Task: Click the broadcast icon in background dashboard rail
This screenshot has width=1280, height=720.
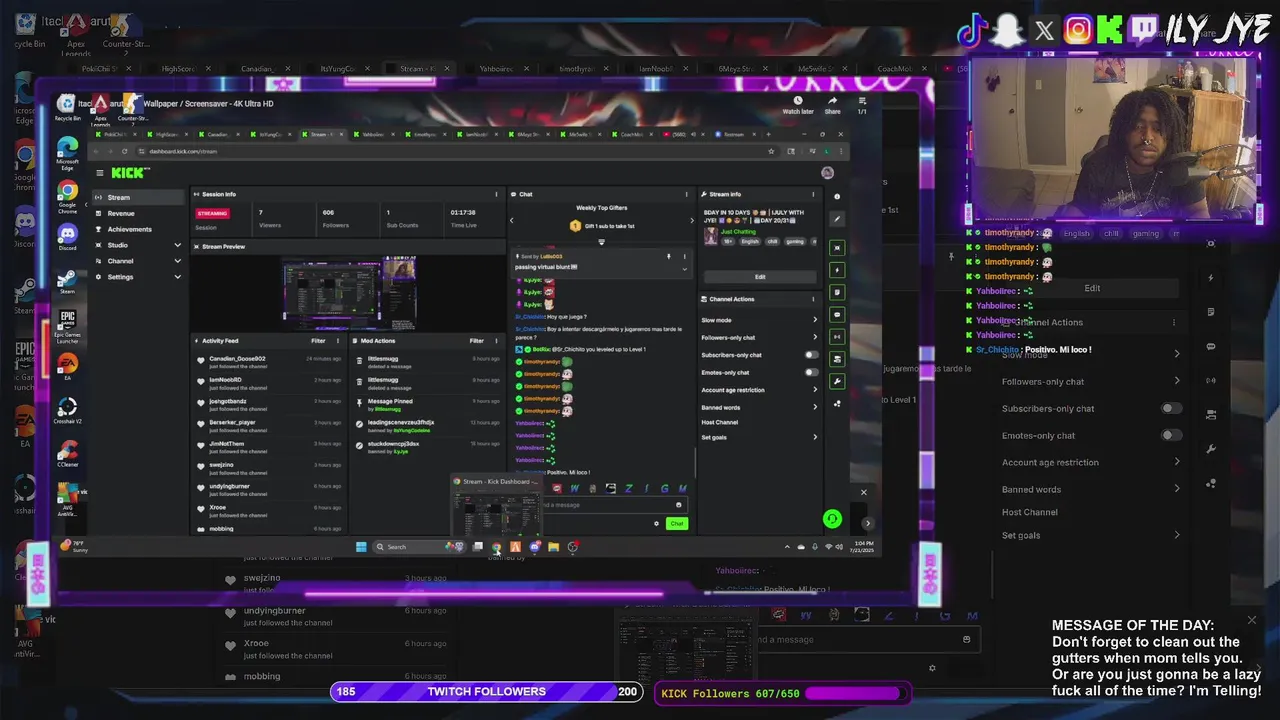Action: 1211,380
